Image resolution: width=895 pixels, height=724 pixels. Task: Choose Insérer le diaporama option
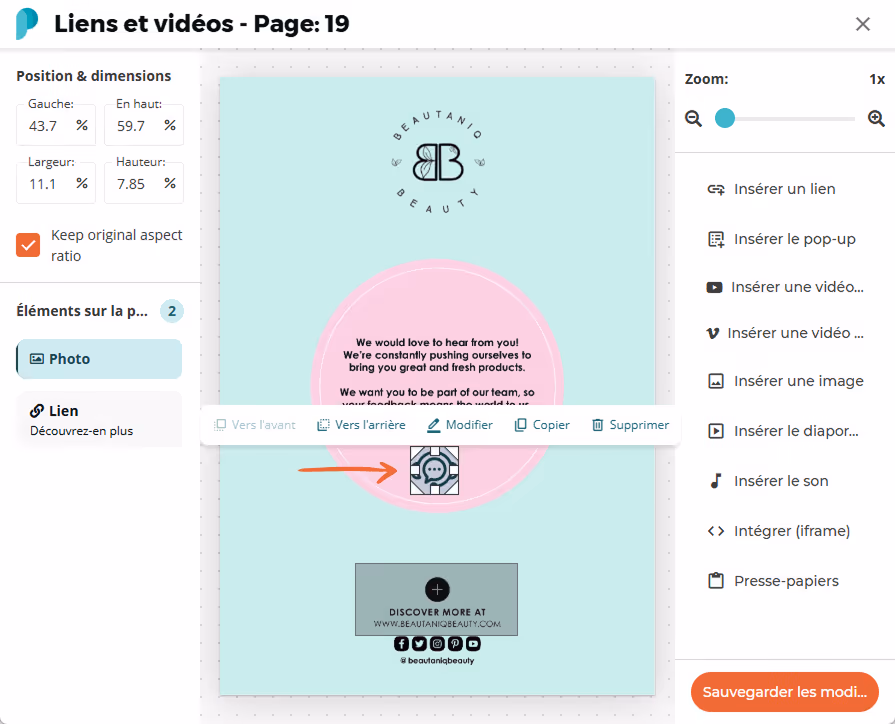(x=783, y=431)
